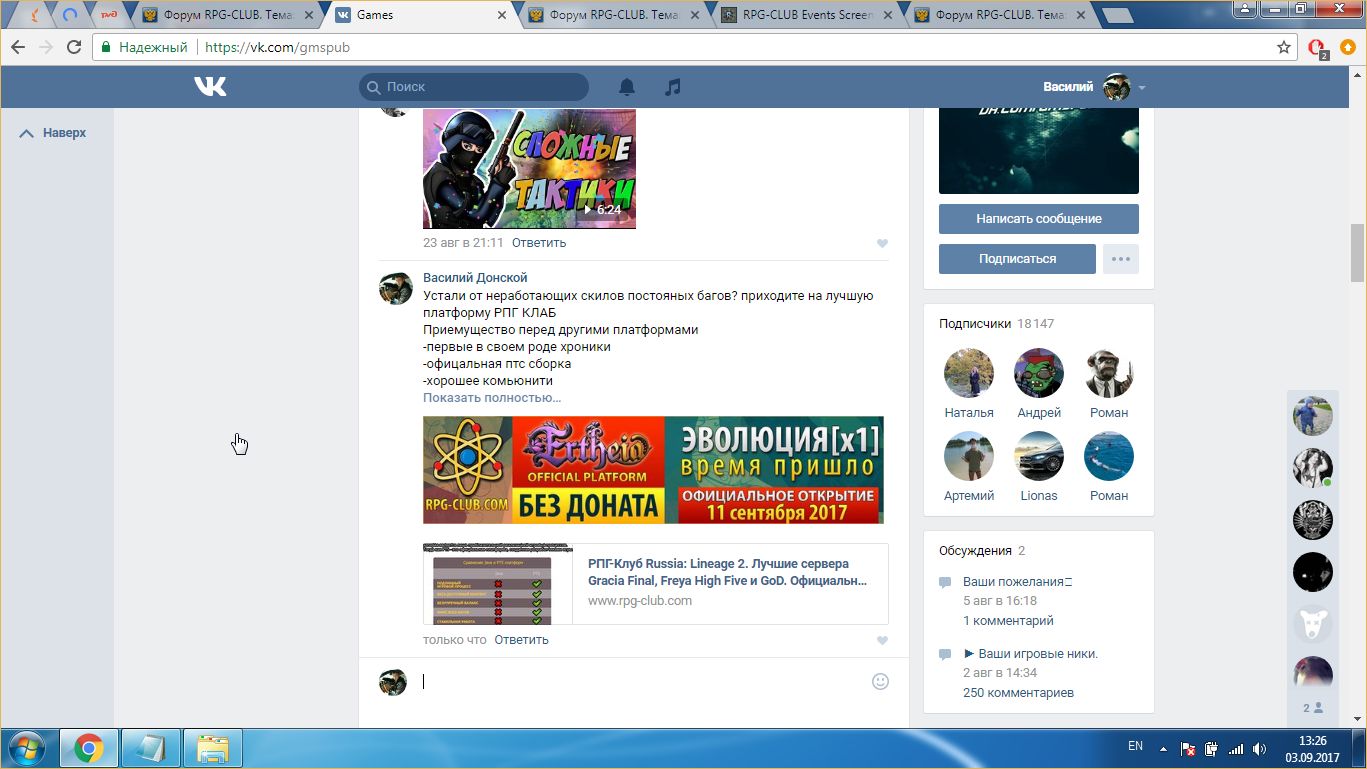Reload the page
The image size is (1367, 769).
74,47
